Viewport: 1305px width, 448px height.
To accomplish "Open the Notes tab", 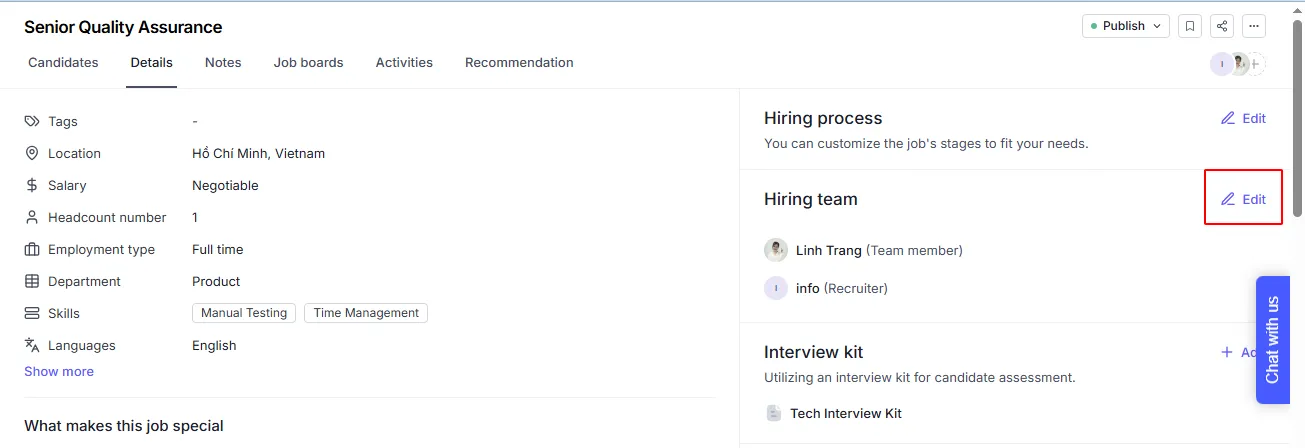I will click(223, 62).
